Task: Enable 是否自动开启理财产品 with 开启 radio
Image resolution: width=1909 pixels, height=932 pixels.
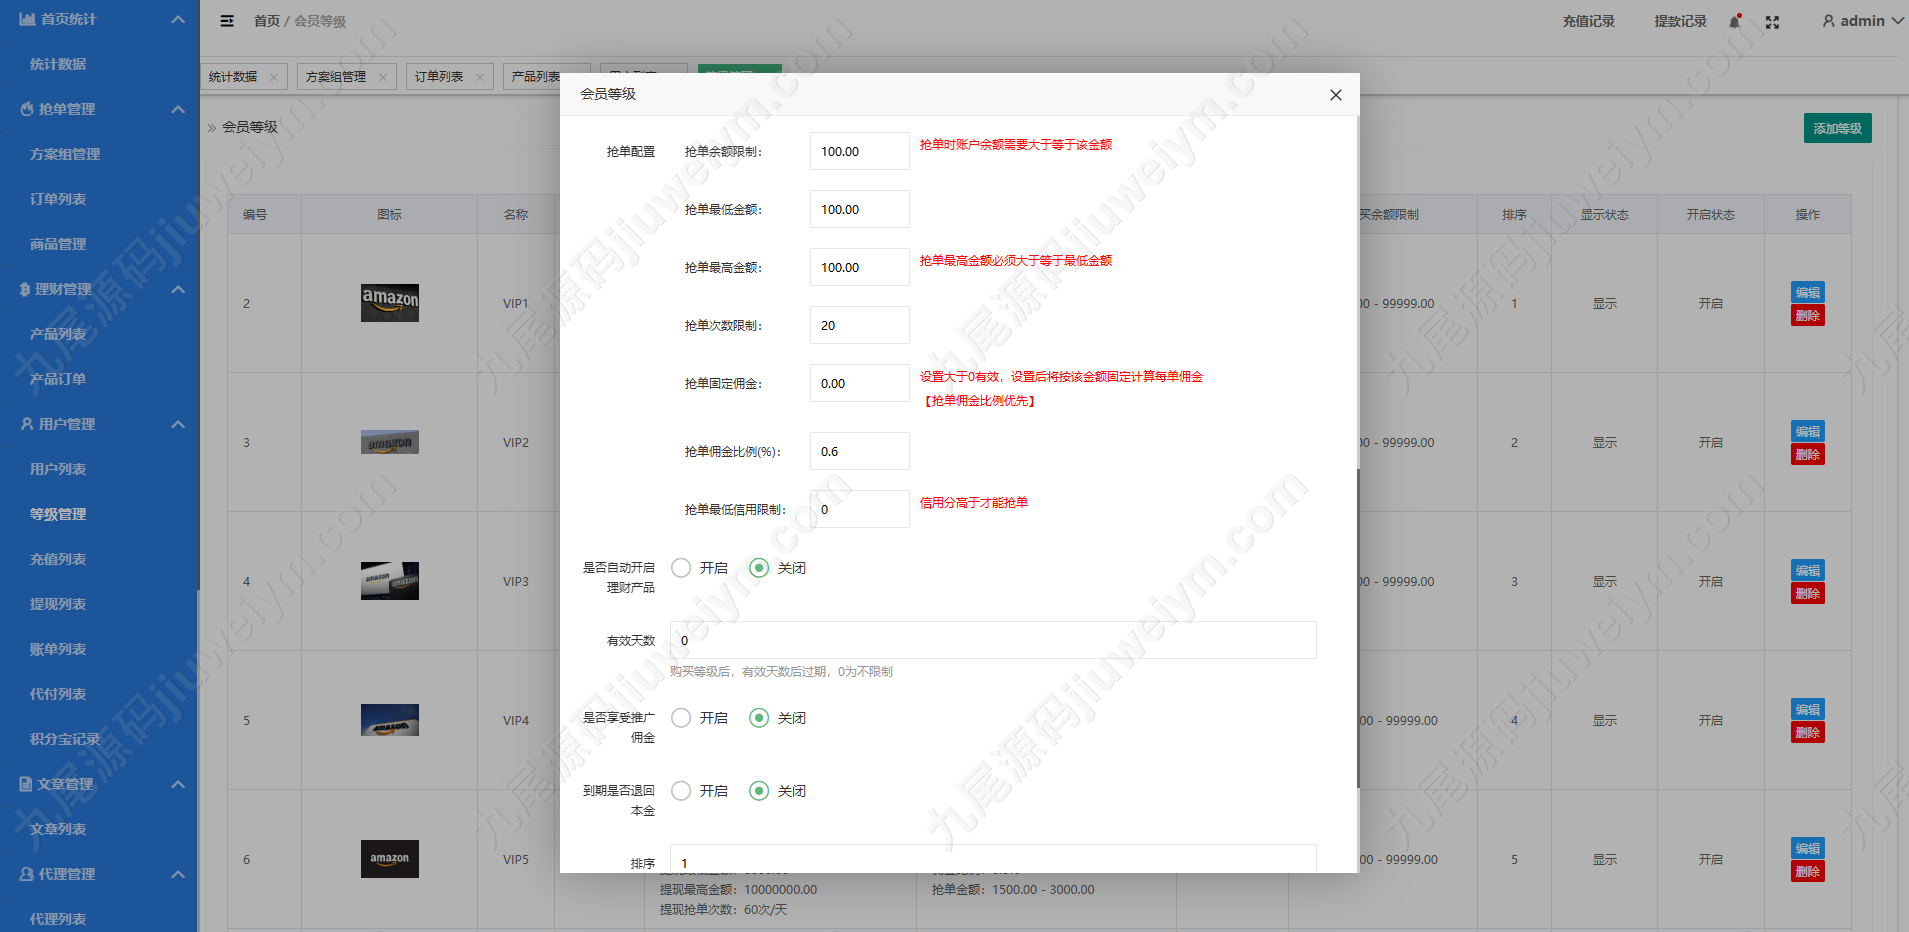Action: point(681,568)
